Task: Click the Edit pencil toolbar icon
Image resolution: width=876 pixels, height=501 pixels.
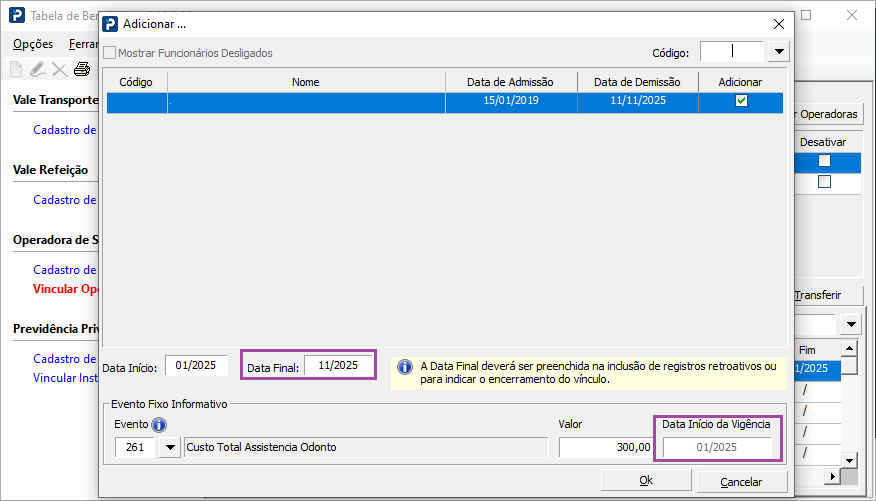Action: (x=37, y=69)
